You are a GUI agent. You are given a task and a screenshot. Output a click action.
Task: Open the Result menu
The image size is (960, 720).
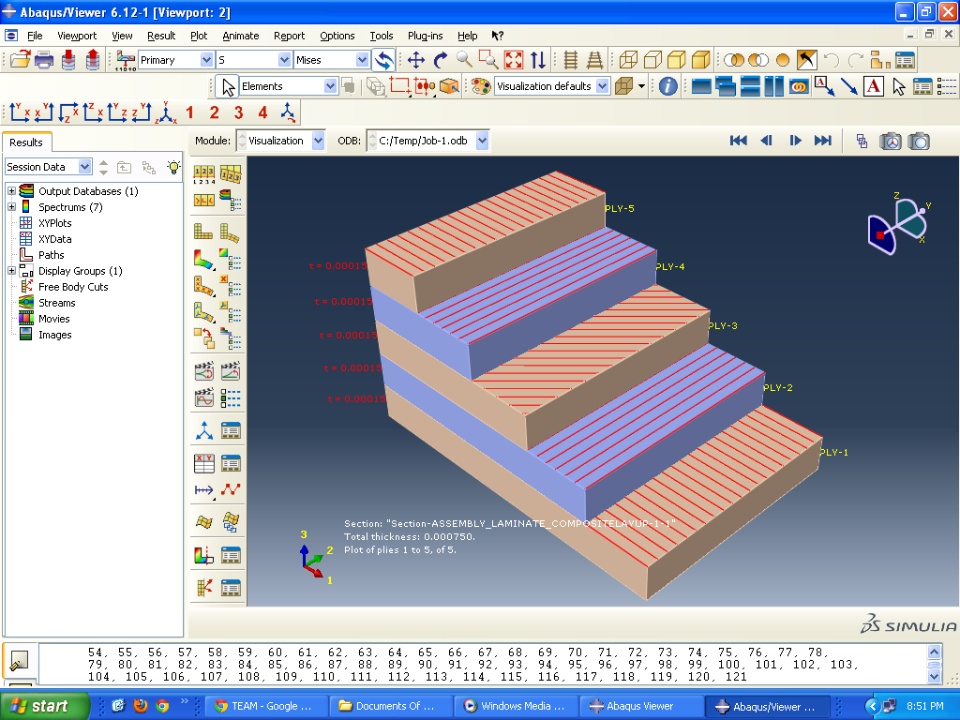click(161, 36)
